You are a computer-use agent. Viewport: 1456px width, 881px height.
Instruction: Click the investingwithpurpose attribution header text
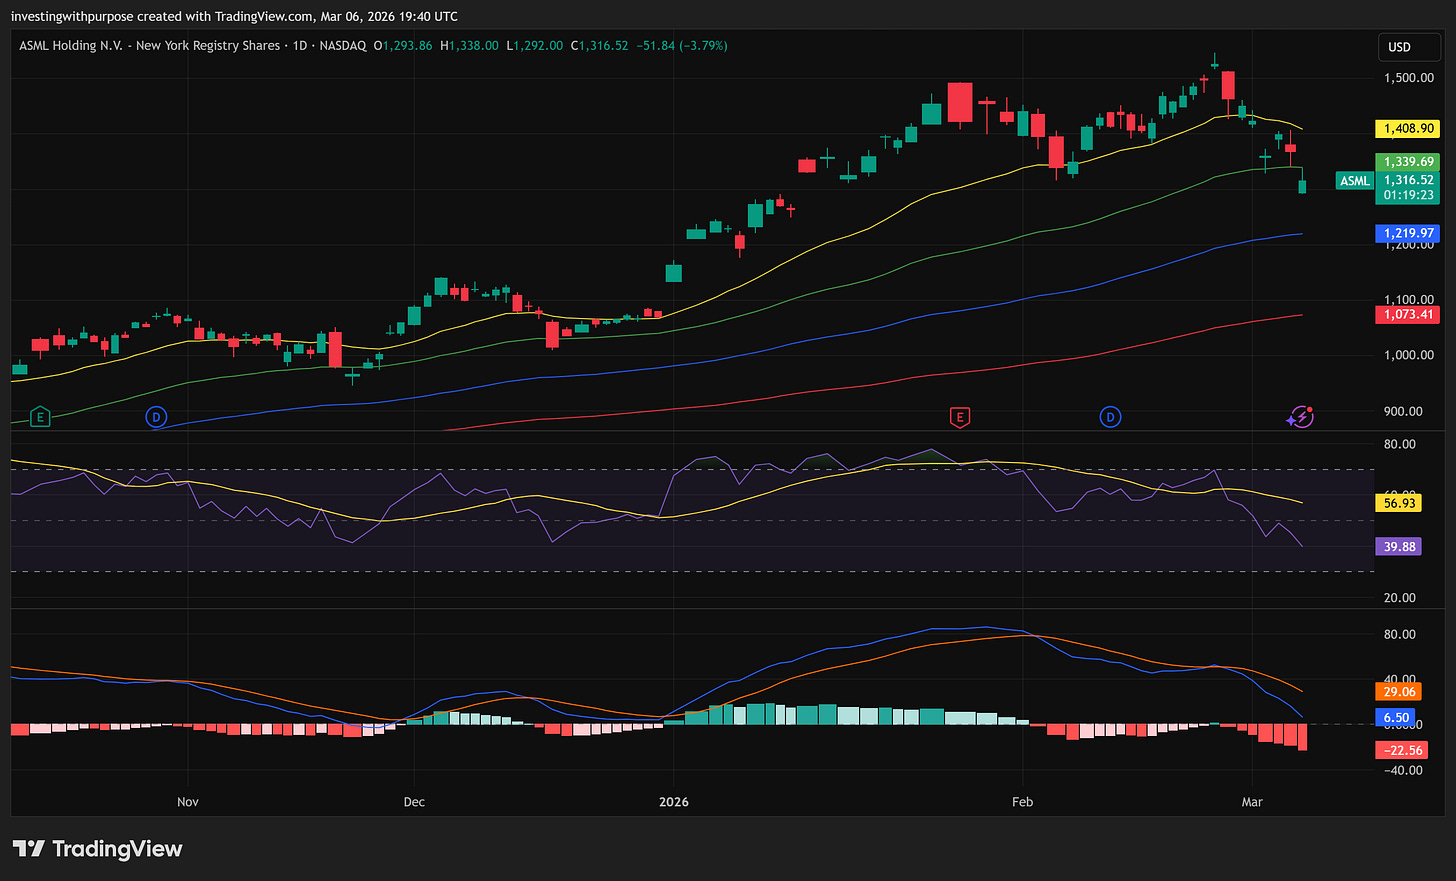[x=235, y=16]
